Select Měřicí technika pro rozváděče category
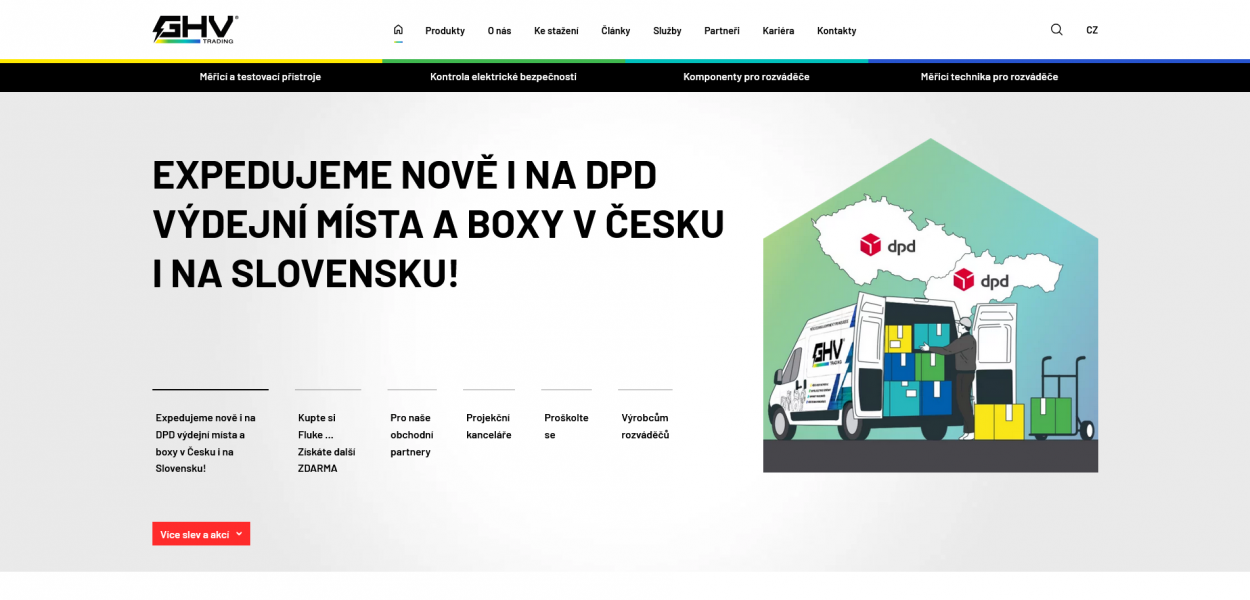The height and width of the screenshot is (600, 1250). click(989, 77)
